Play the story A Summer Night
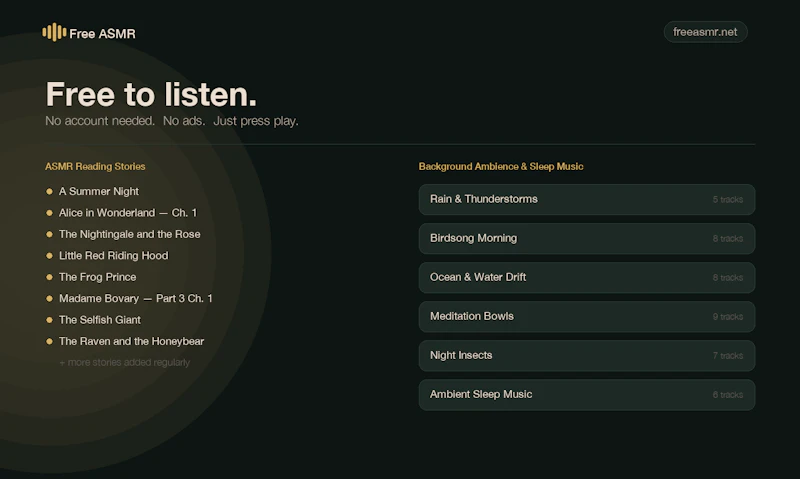Viewport: 800px width, 479px height. click(98, 191)
